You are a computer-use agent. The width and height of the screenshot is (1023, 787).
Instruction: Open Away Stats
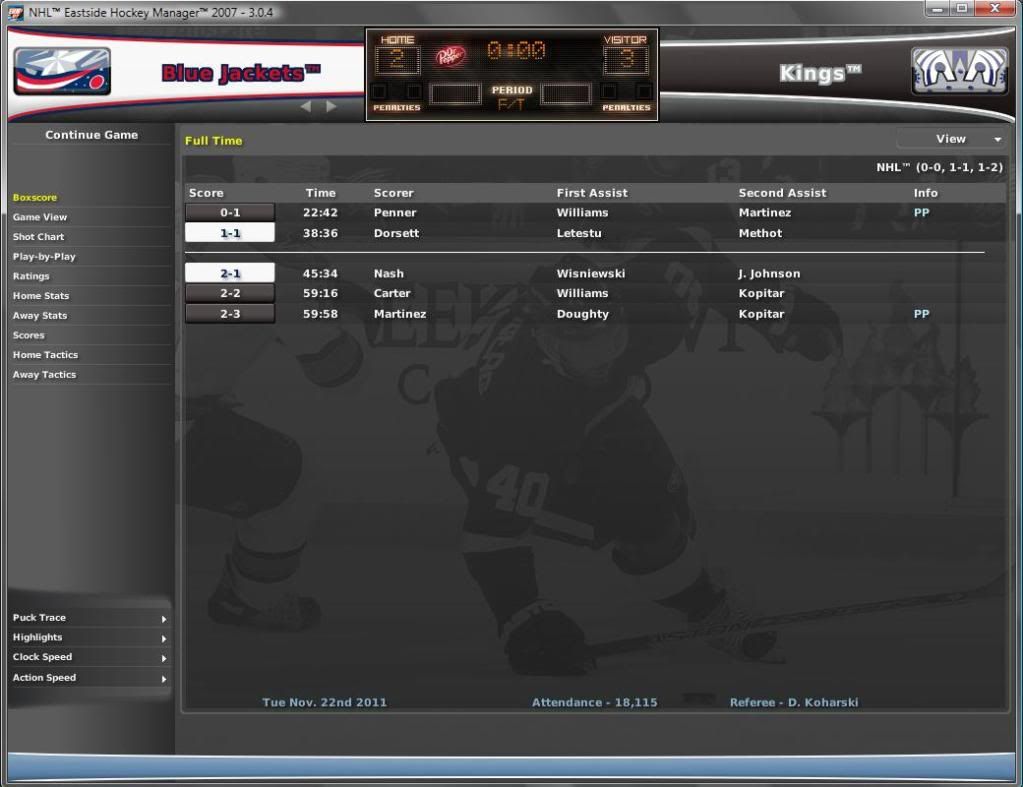40,315
